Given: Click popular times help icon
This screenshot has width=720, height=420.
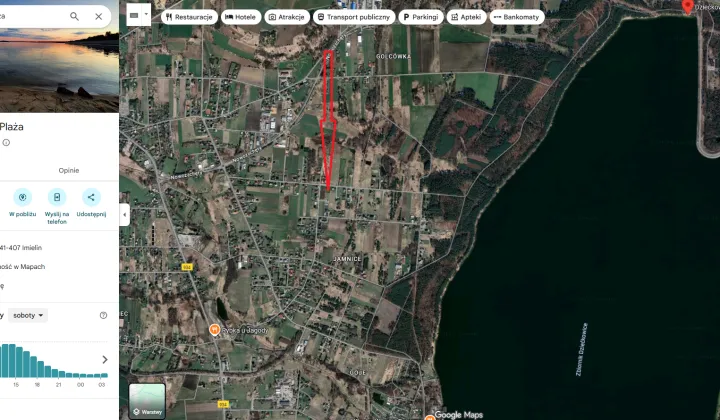Looking at the screenshot, I should coord(103,315).
